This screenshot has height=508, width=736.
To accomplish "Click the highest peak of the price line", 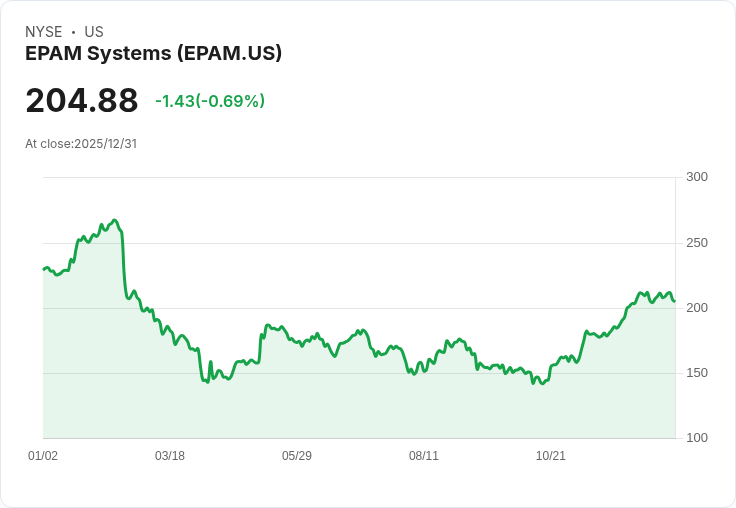I will click(115, 220).
